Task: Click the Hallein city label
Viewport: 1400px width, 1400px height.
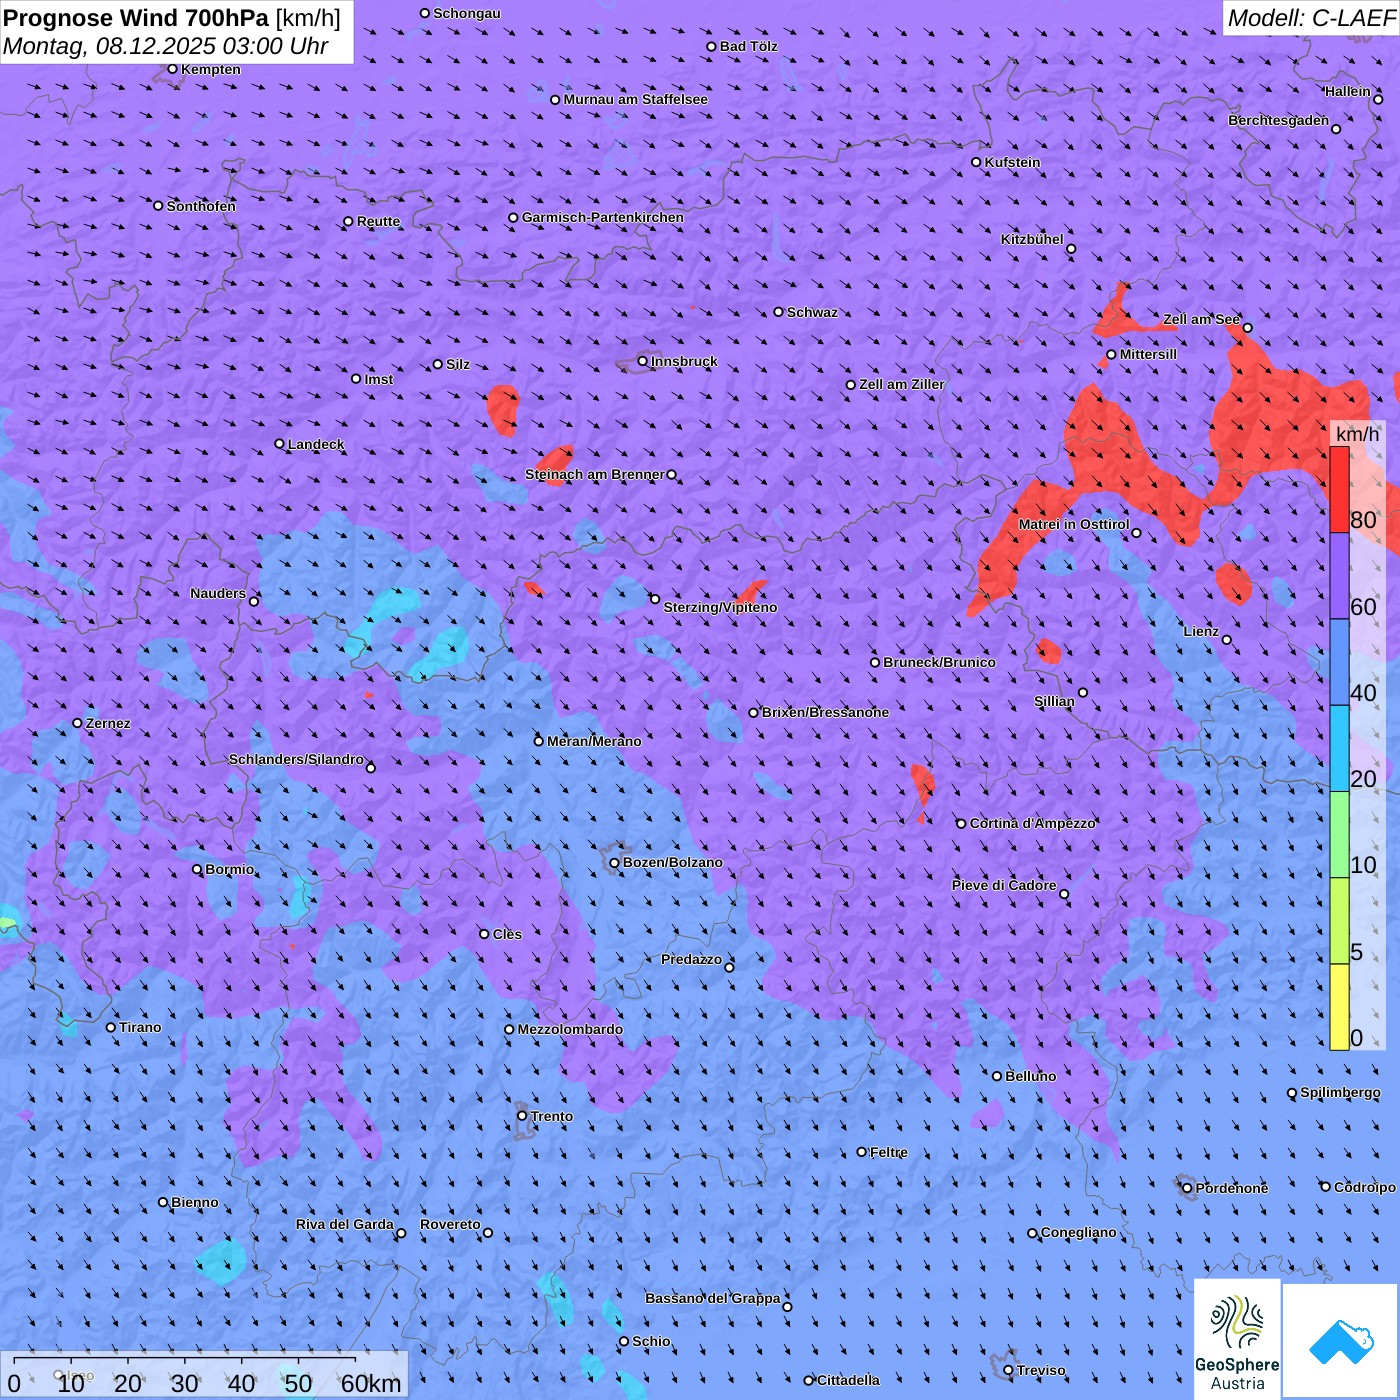Action: click(x=1347, y=91)
